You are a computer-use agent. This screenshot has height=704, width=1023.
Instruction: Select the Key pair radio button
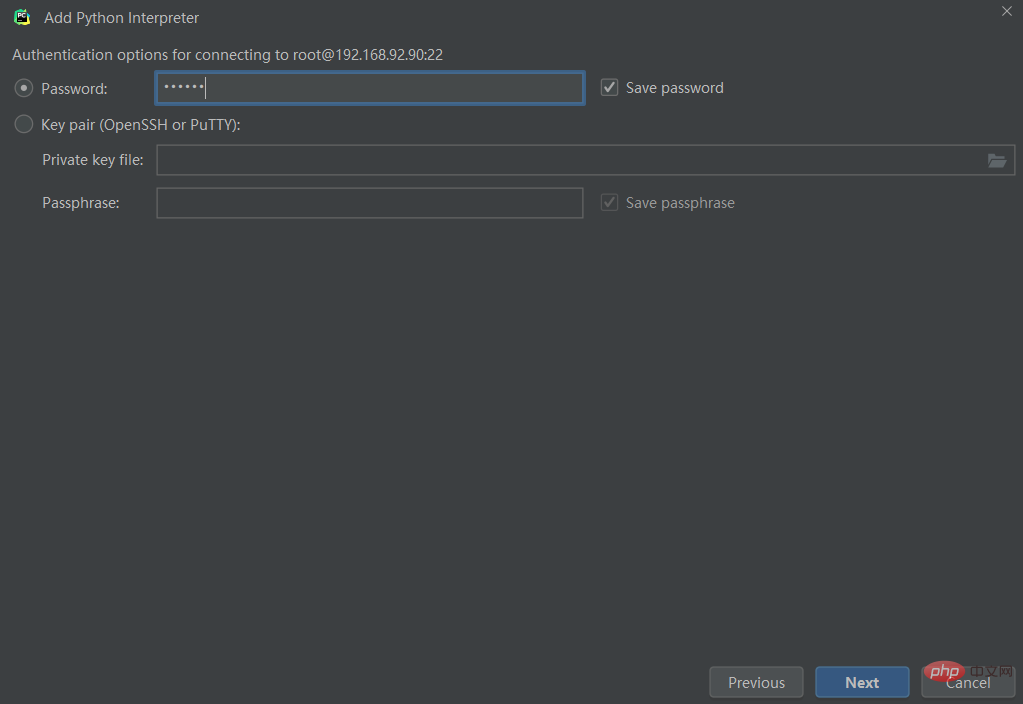point(24,124)
